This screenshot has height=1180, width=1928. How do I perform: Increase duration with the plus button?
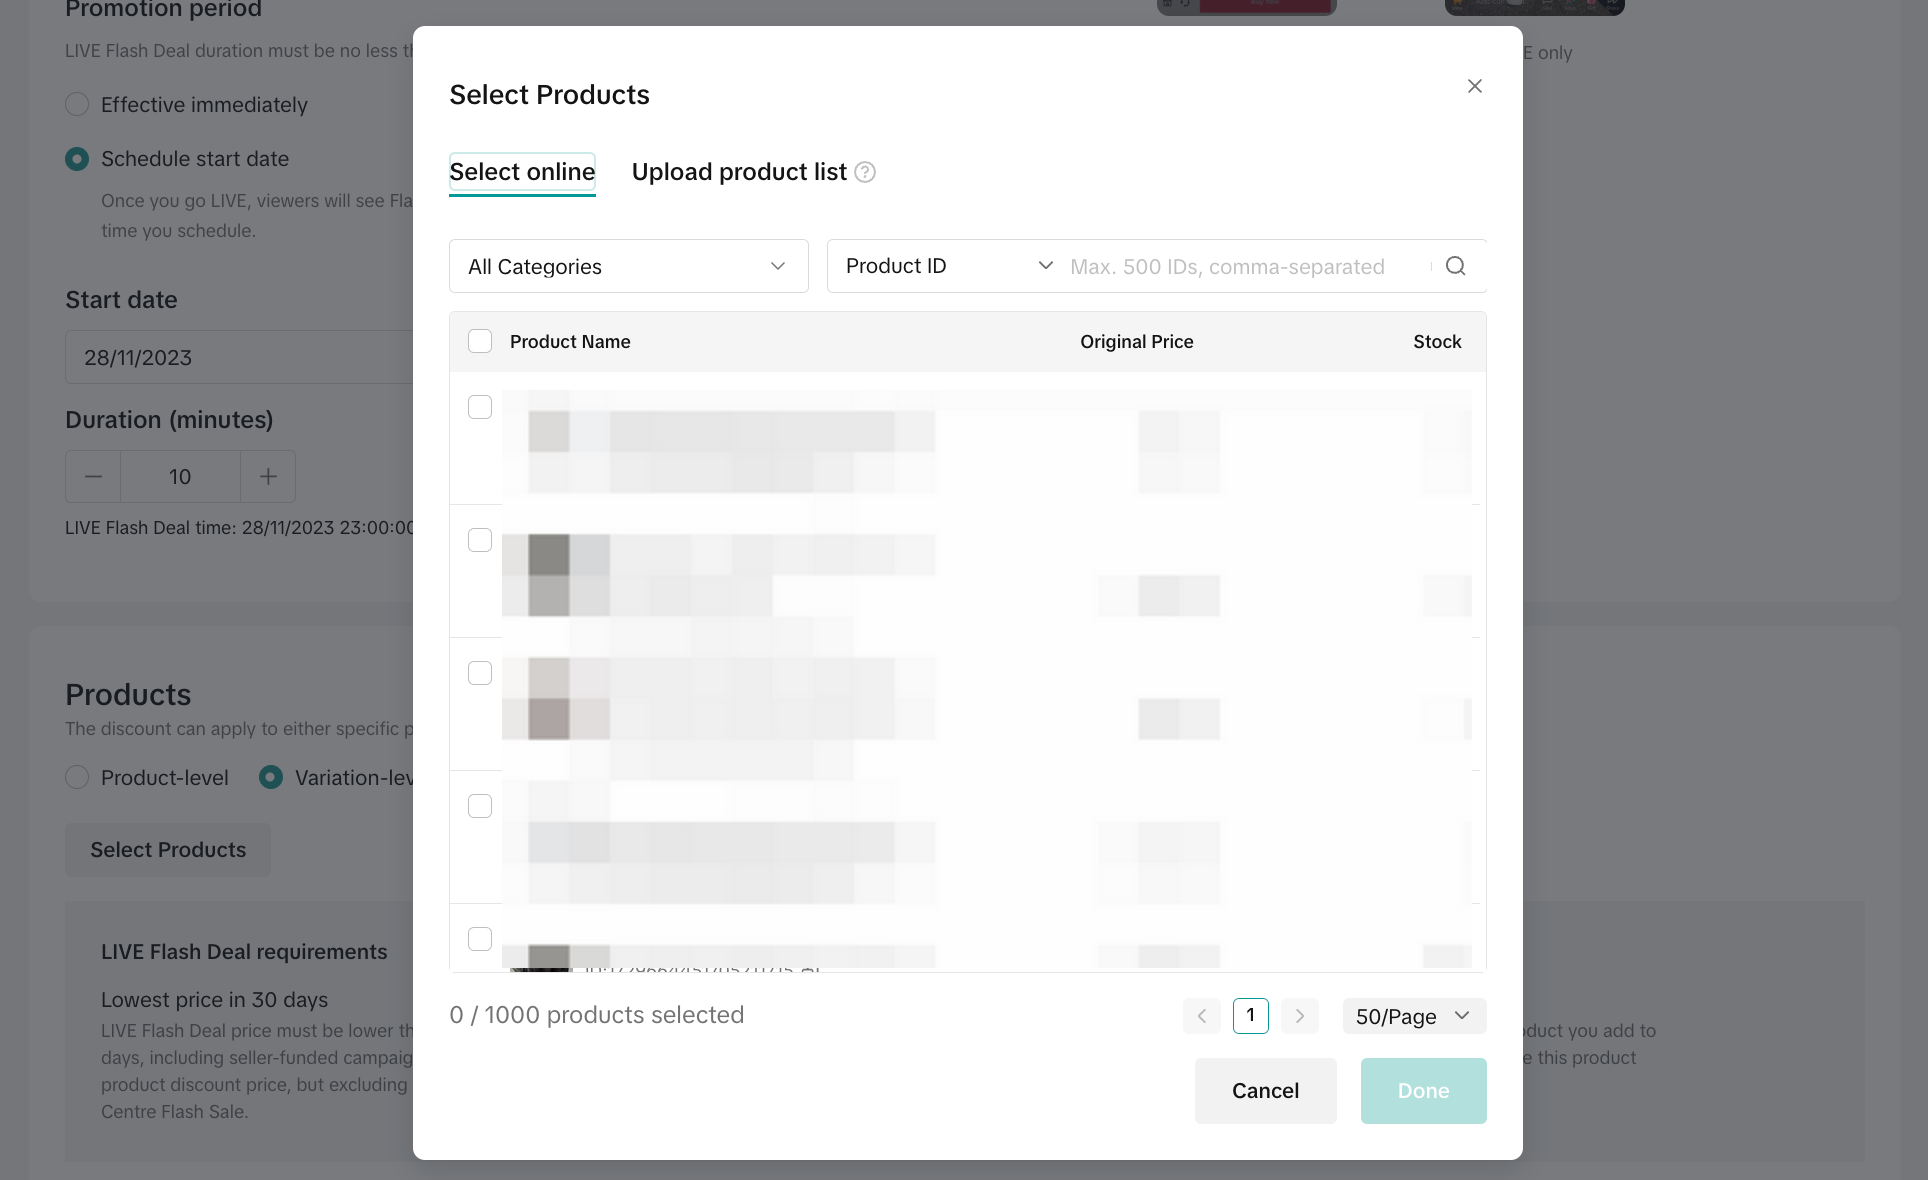point(268,477)
